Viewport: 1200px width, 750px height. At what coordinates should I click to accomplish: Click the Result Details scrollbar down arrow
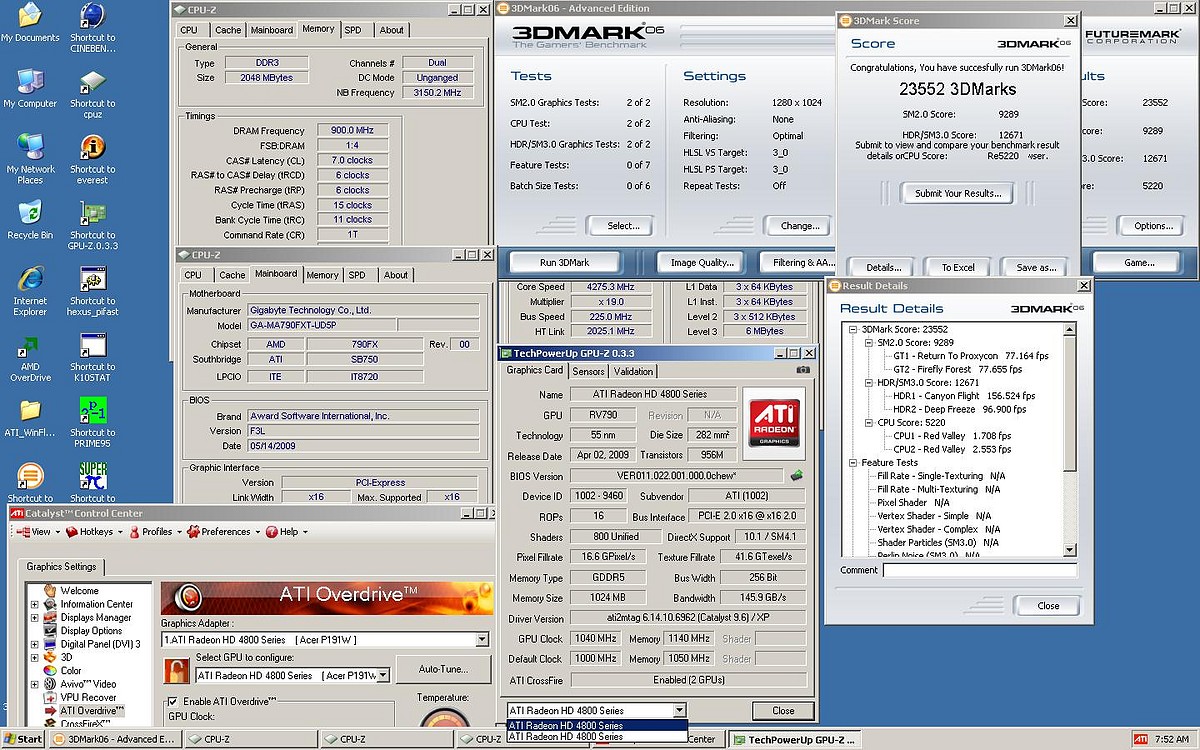click(x=1071, y=551)
